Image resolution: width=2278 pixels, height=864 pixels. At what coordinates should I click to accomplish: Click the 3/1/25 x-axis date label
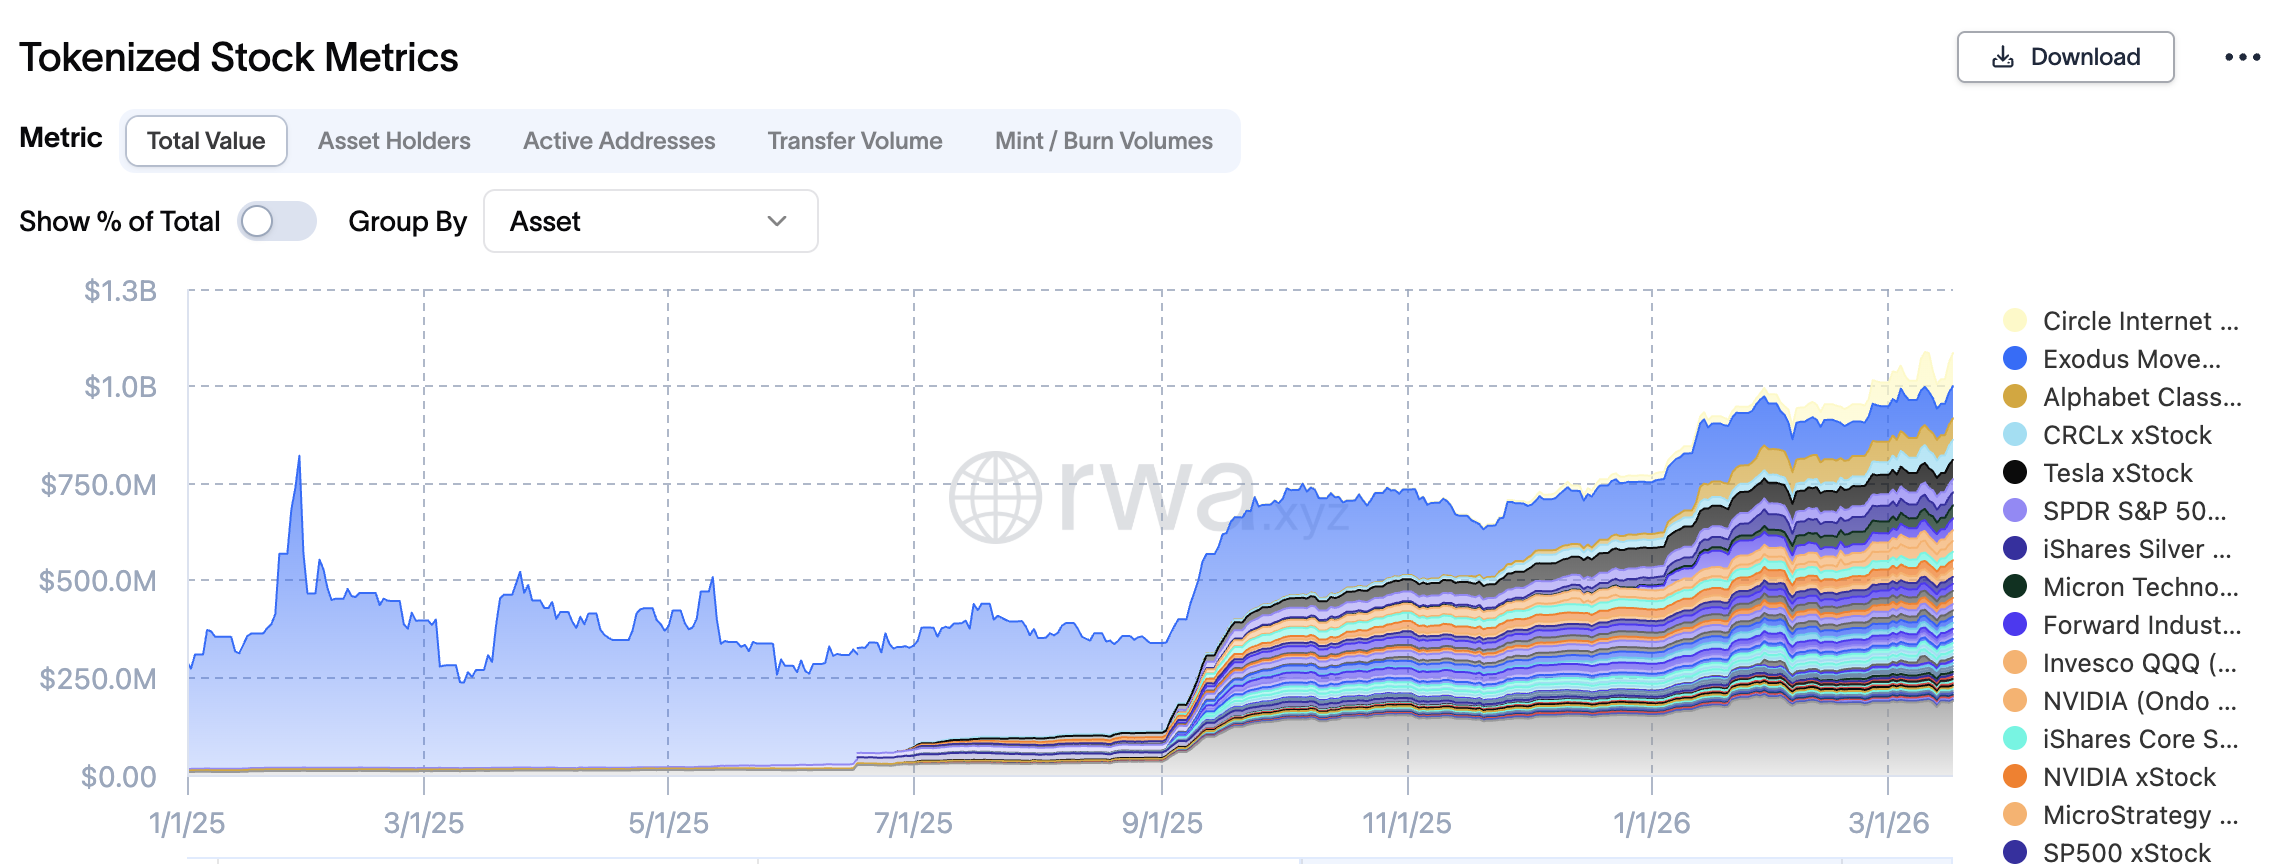coord(424,823)
